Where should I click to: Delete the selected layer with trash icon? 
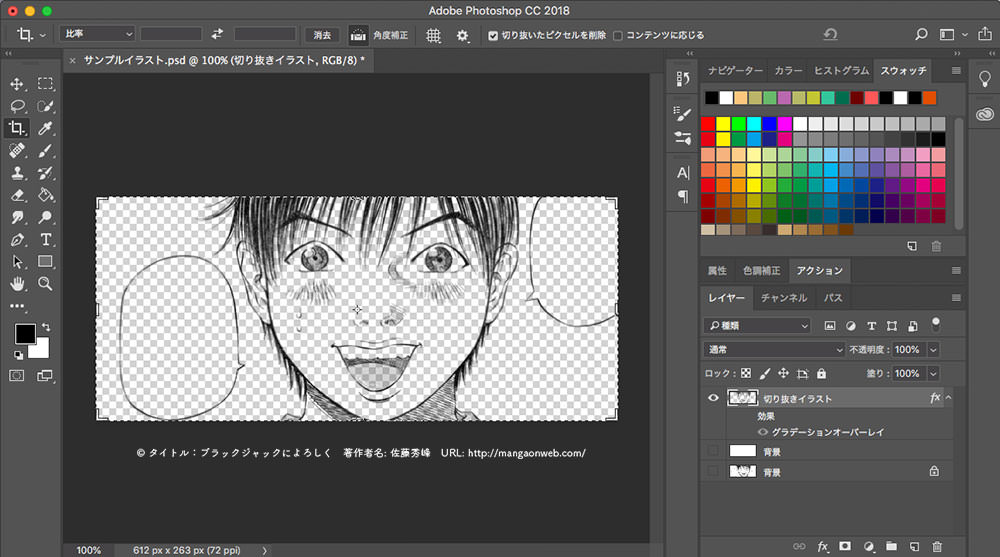937,546
